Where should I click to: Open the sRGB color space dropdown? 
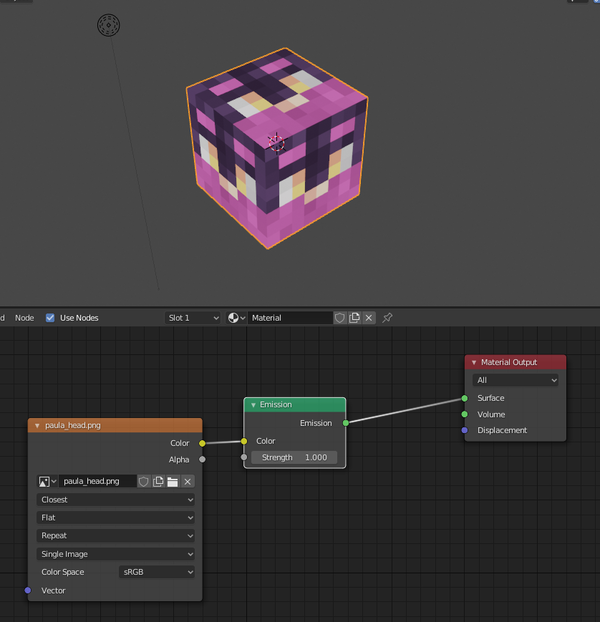point(157,572)
